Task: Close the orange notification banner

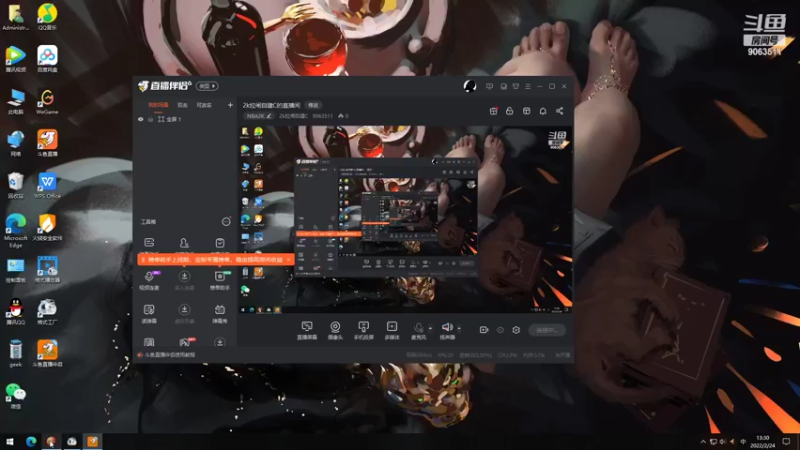Action: [x=289, y=260]
